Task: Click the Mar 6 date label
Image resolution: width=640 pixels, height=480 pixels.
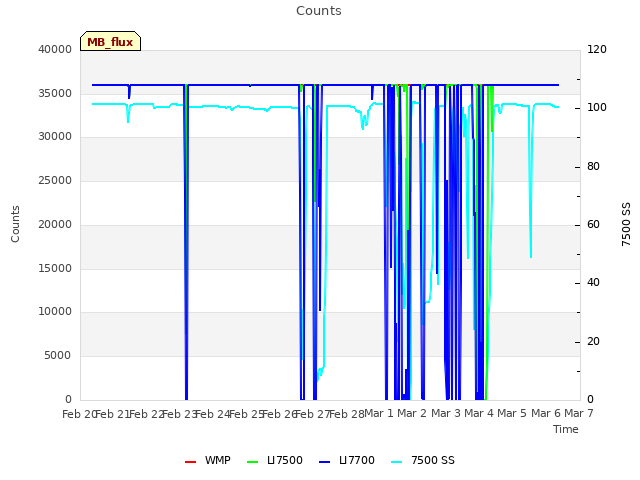Action: pyautogui.click(x=546, y=413)
